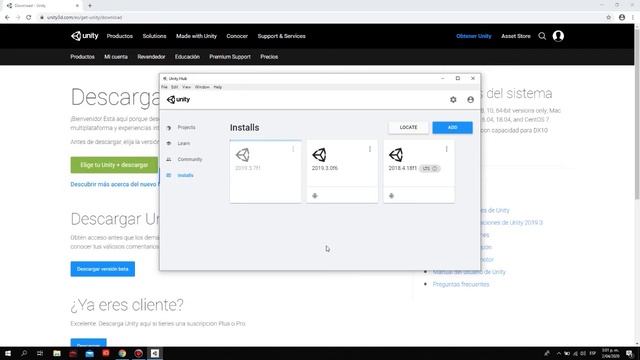Viewport: 640px width, 360px height.
Task: Click browser reload icon
Action: (x=29, y=18)
